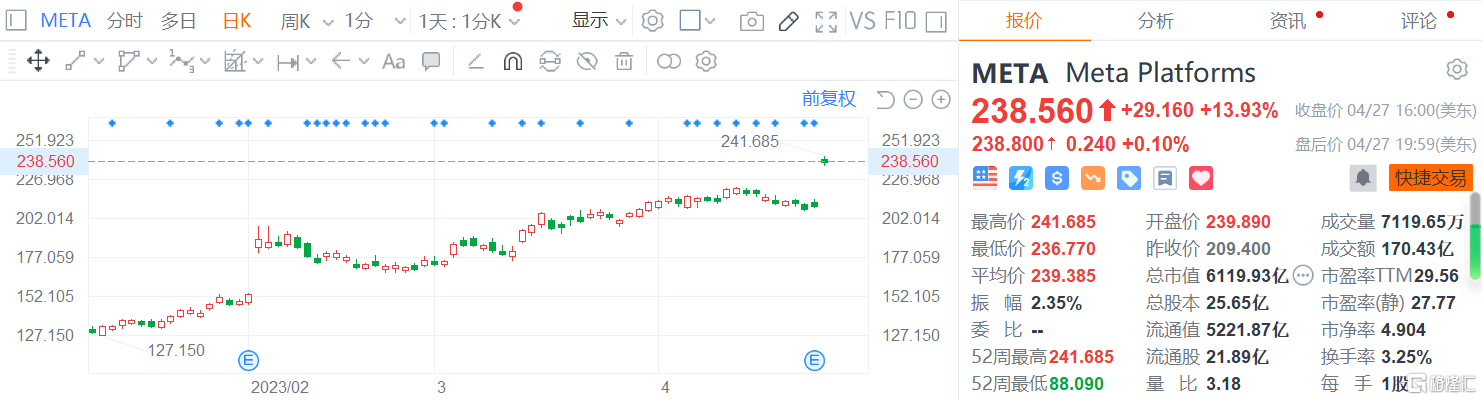Click the orange downtrend chart icon

click(1093, 178)
